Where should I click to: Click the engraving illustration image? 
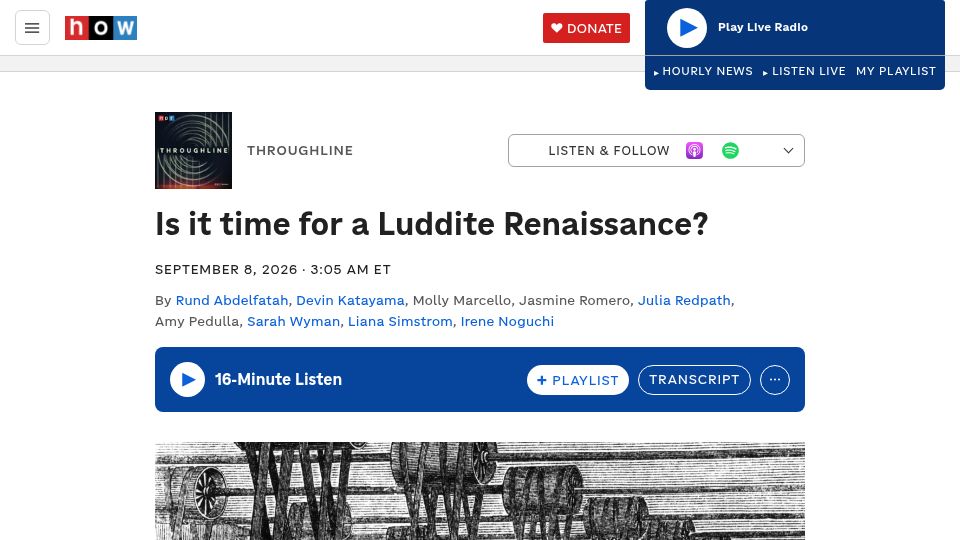tap(479, 491)
